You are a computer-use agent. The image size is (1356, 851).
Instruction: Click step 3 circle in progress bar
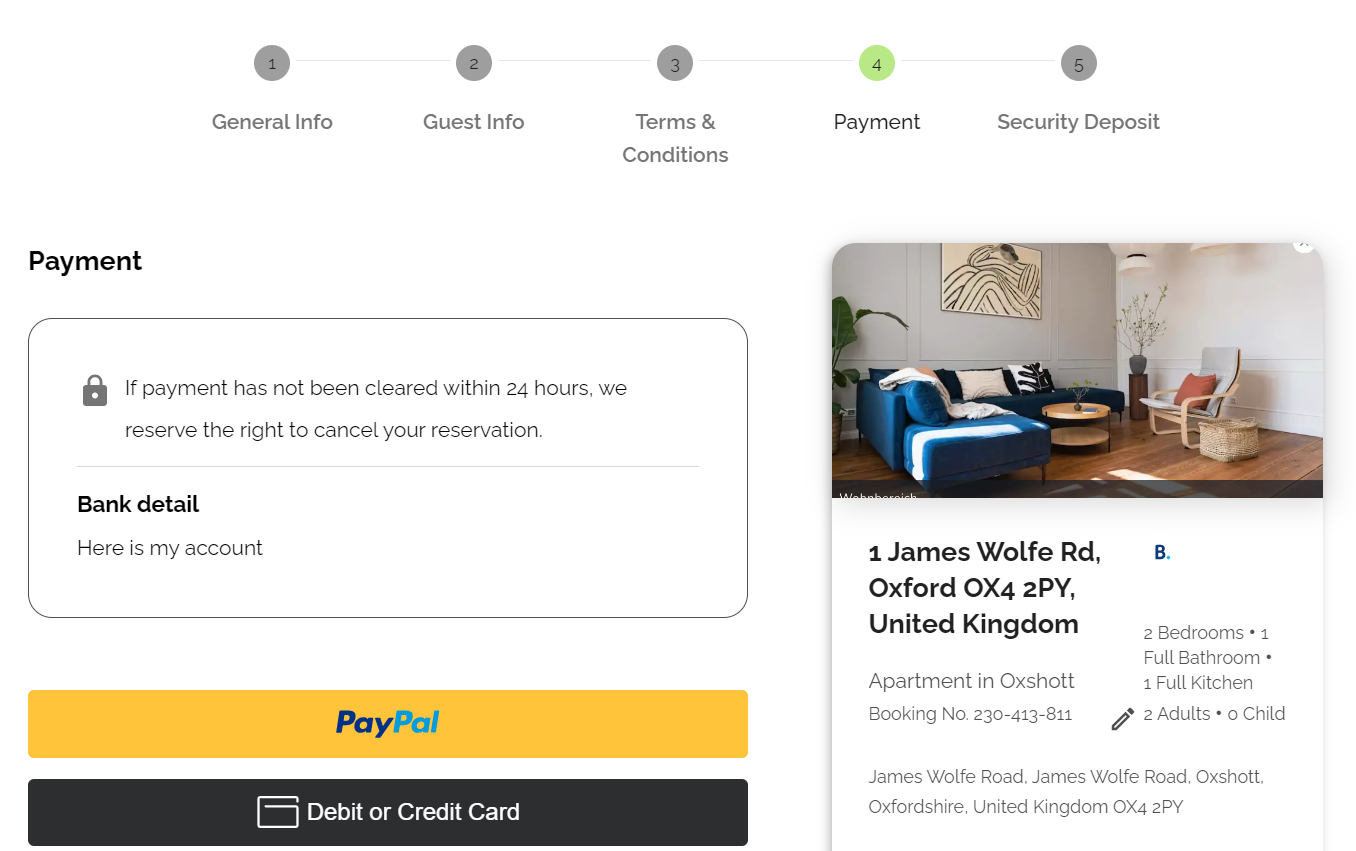pyautogui.click(x=675, y=64)
